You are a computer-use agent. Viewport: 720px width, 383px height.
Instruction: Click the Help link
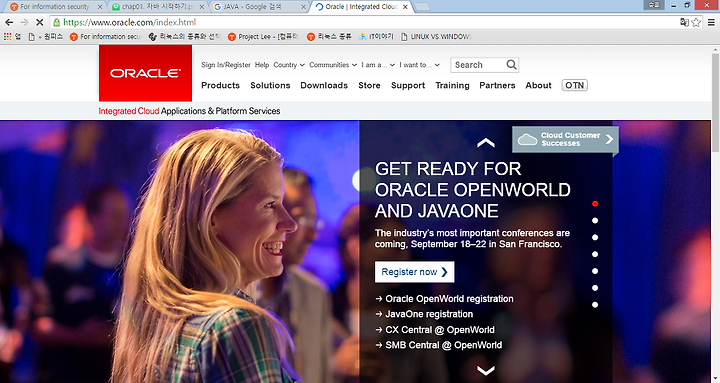(x=262, y=65)
